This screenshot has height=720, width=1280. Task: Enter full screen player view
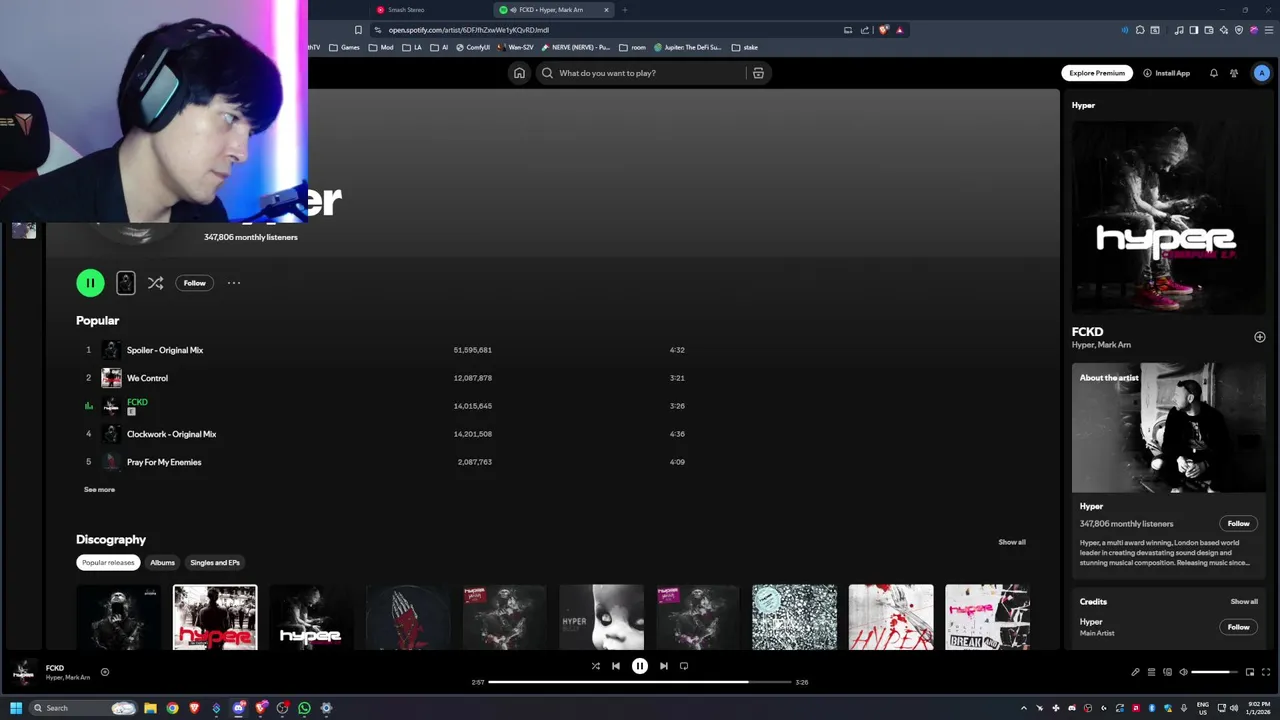1266,672
